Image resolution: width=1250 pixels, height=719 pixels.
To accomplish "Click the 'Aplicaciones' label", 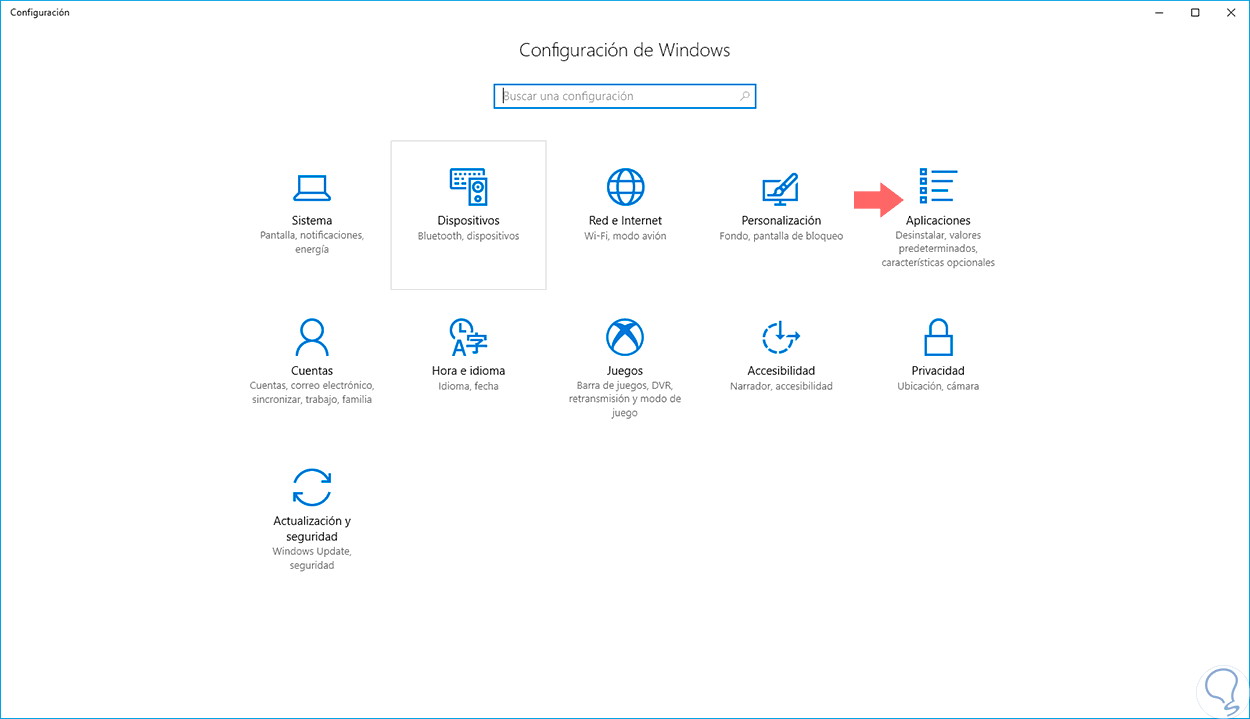I will (938, 221).
